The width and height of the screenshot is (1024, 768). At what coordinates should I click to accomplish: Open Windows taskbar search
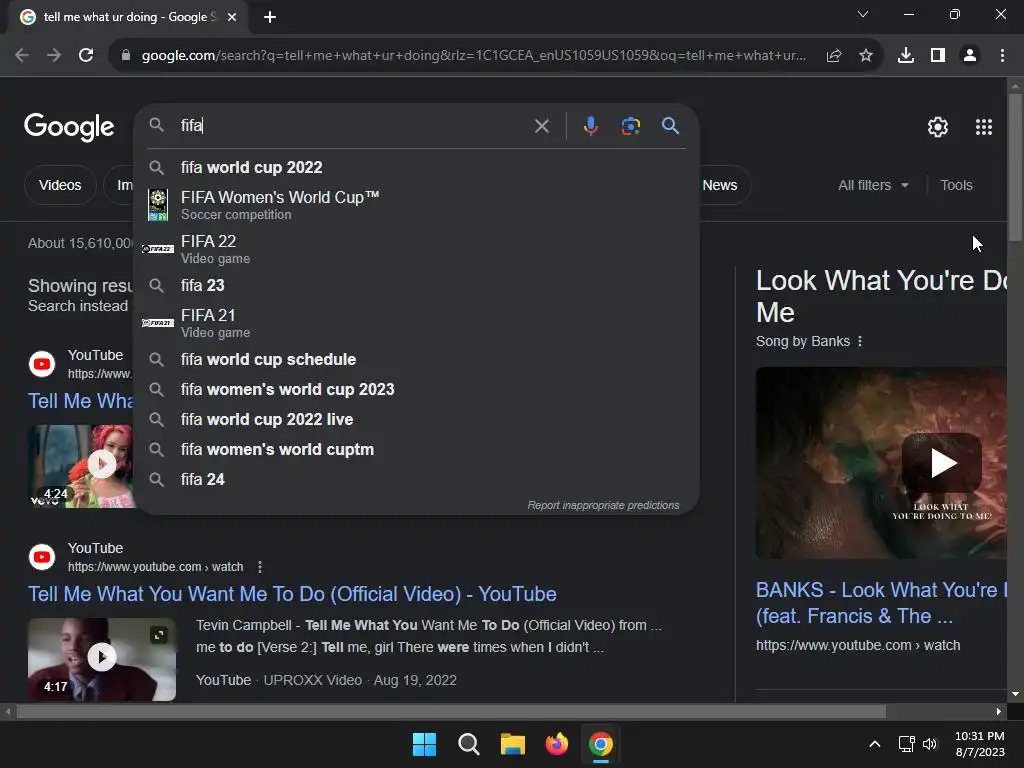click(x=468, y=744)
